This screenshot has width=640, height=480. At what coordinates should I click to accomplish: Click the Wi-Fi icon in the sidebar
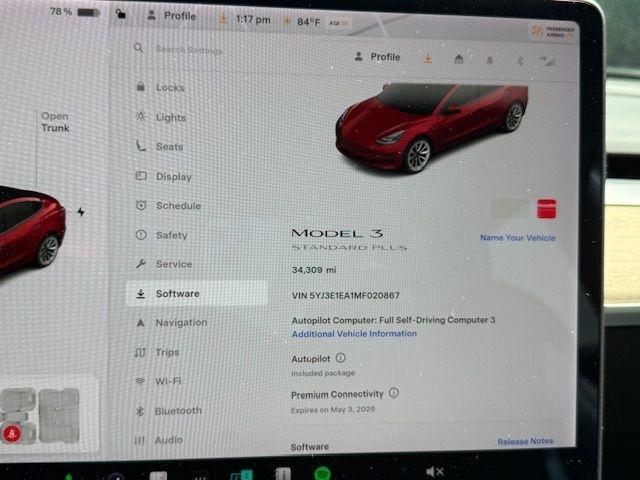[140, 381]
